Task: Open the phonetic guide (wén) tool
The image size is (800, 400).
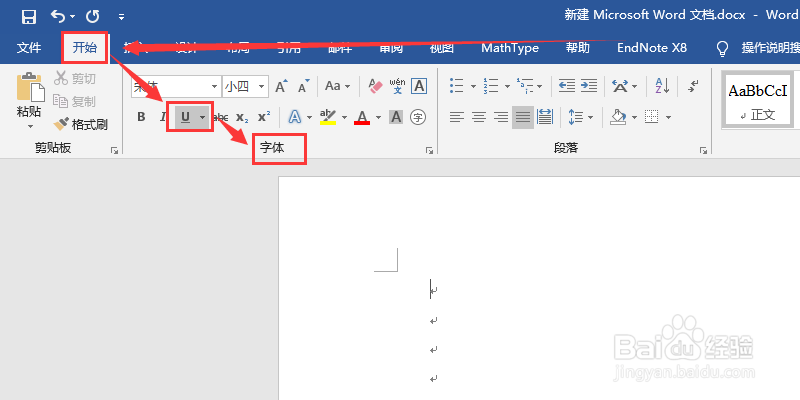Action: click(397, 86)
